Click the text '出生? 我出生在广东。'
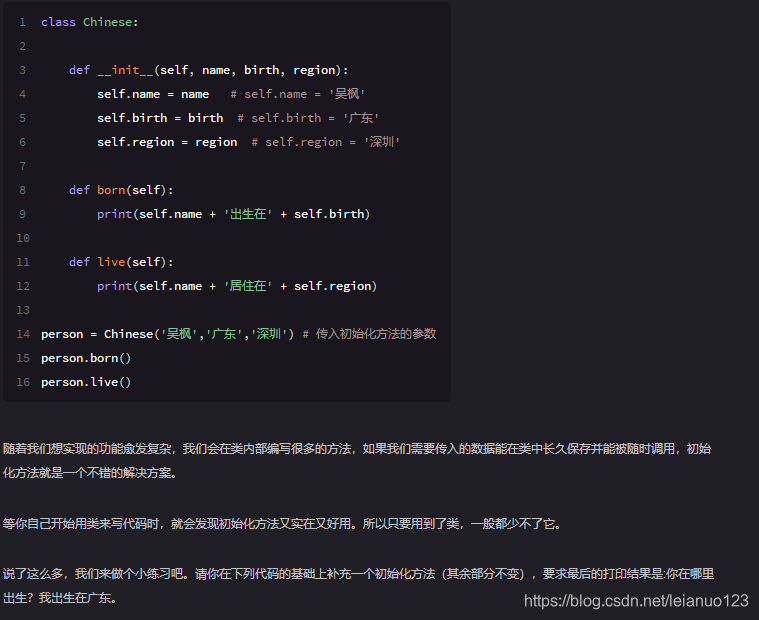This screenshot has width=759, height=620. pos(60,598)
